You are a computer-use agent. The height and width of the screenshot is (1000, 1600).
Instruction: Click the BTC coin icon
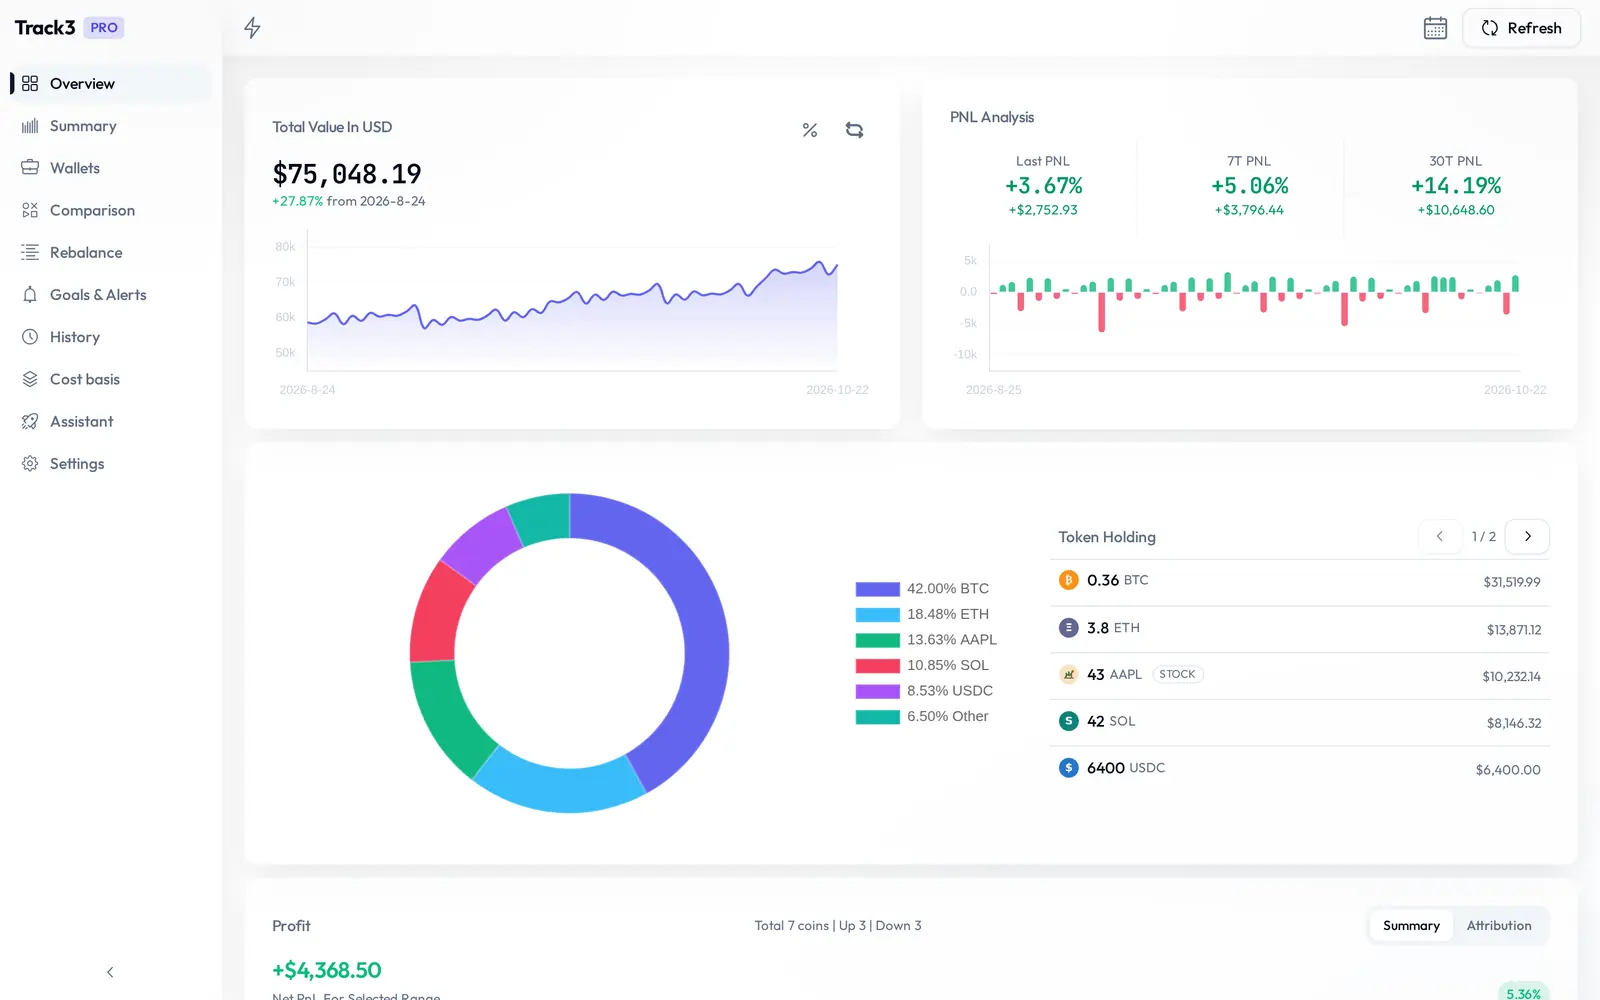[x=1069, y=580]
